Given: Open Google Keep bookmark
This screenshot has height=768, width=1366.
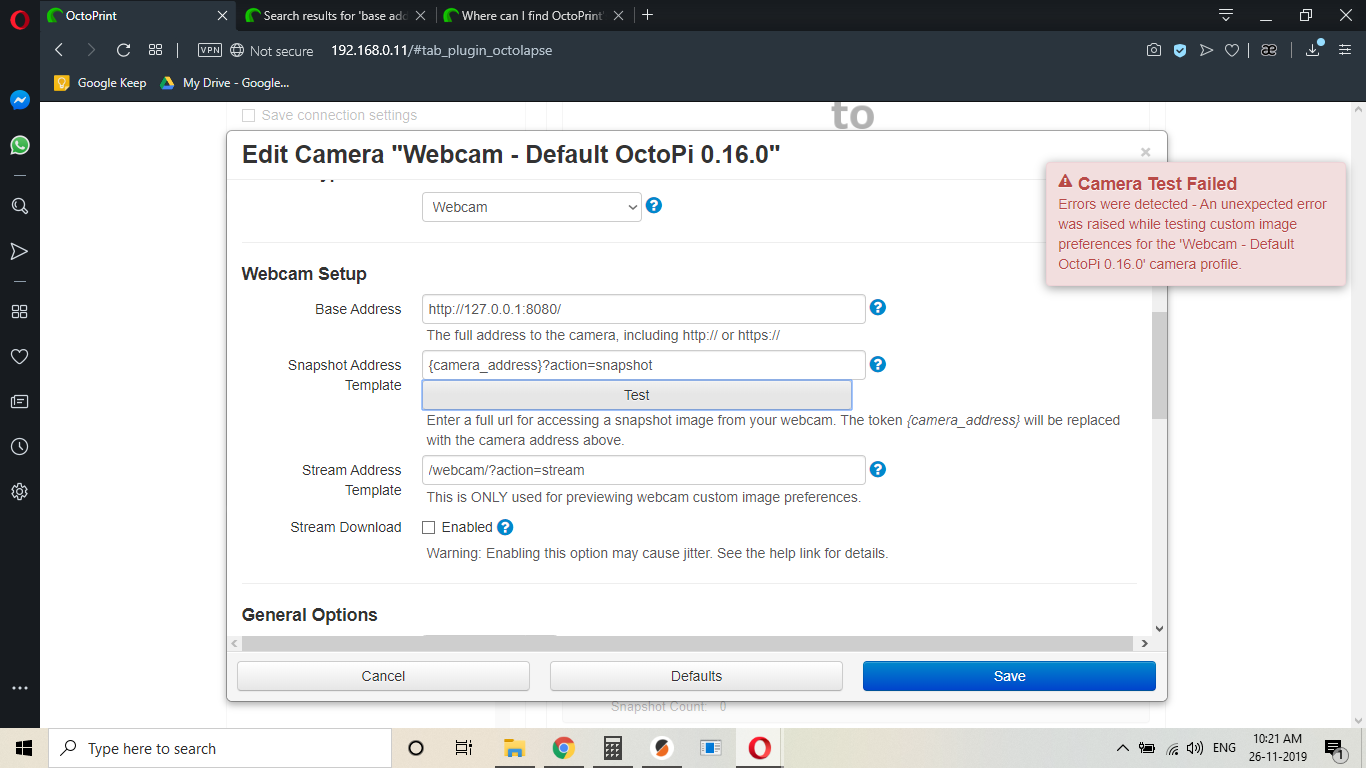Looking at the screenshot, I should click(101, 83).
